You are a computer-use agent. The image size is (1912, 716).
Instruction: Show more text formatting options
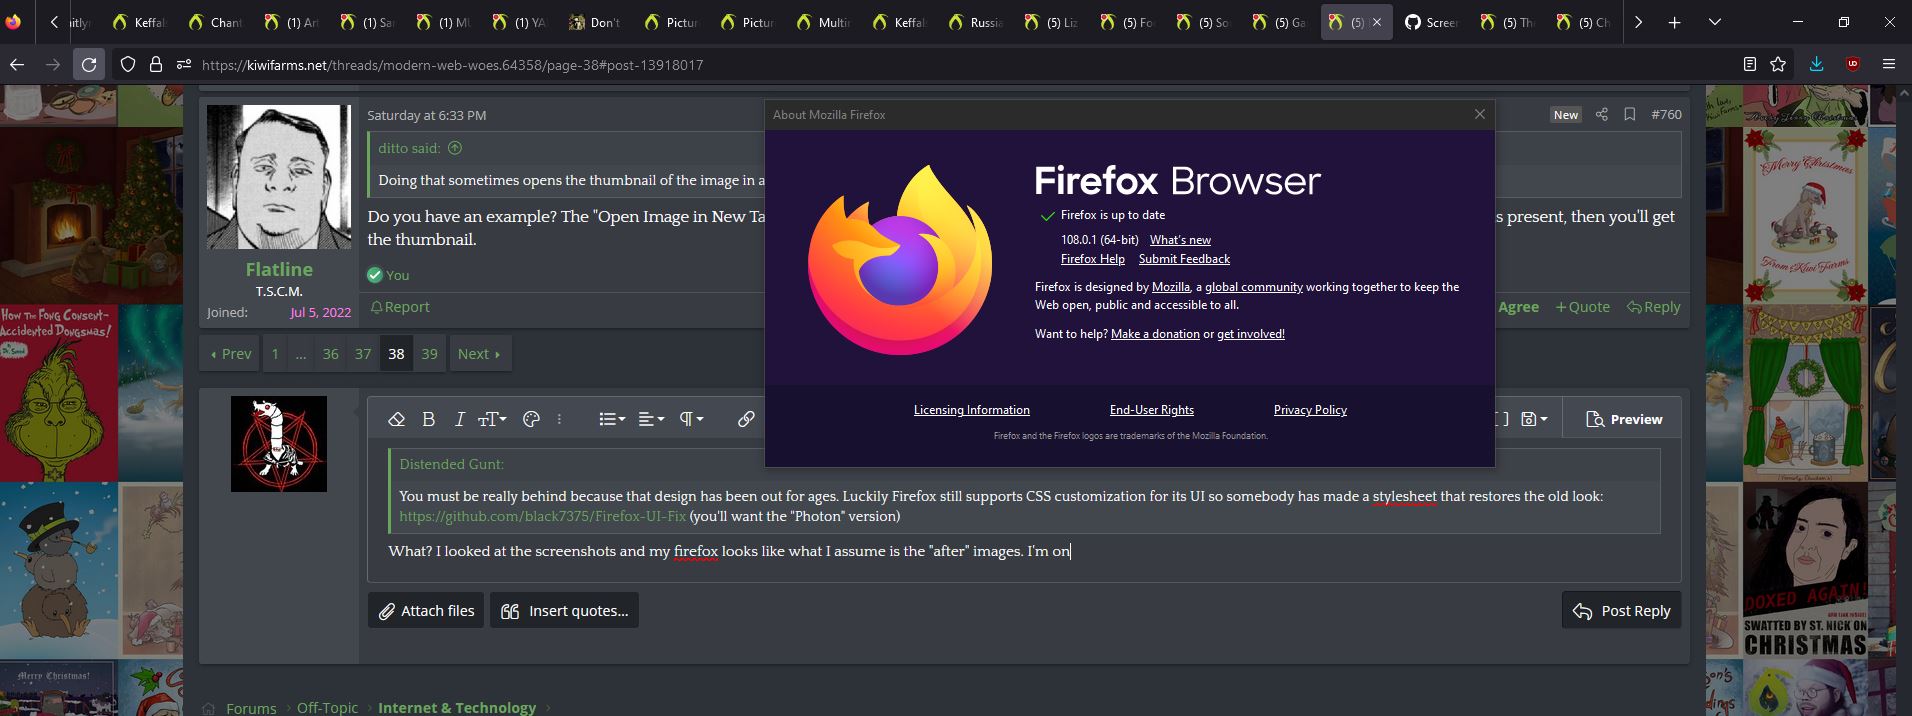[x=559, y=419]
